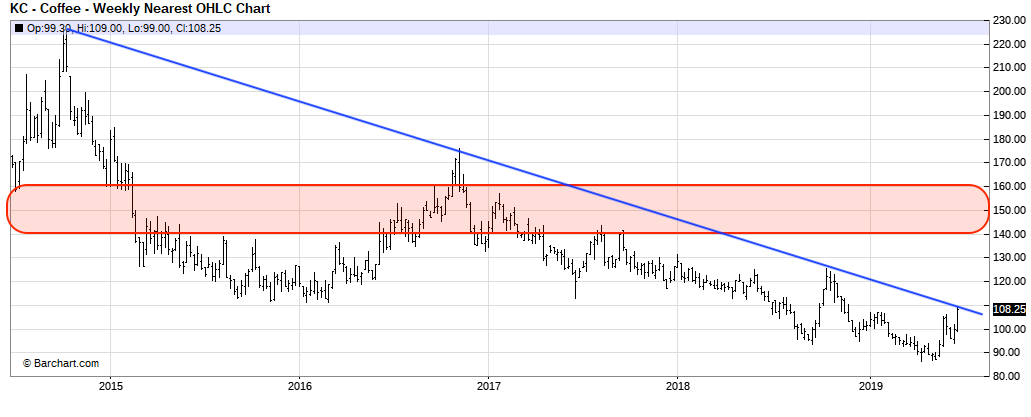1031x417 pixels.
Task: Click the Lo:99.00 value in header
Action: (x=149, y=28)
